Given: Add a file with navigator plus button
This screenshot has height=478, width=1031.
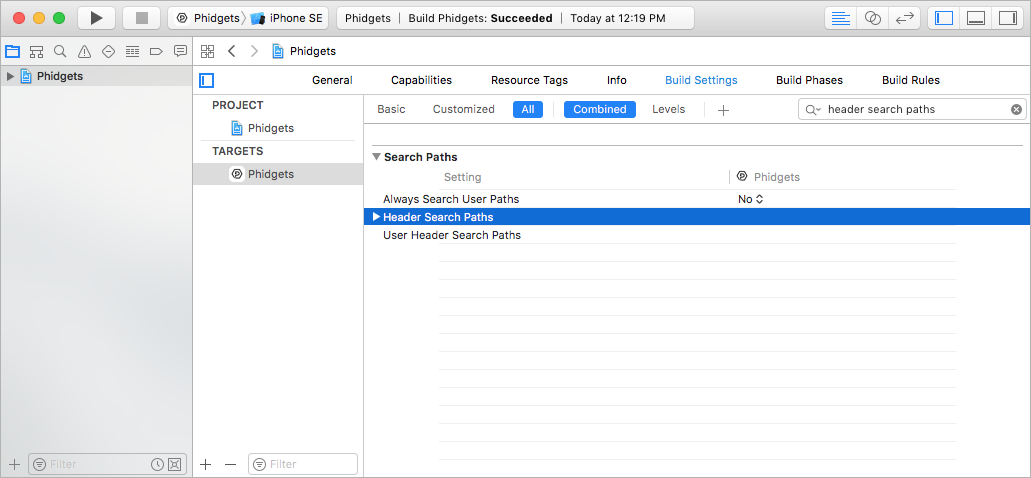Looking at the screenshot, I should click(x=15, y=464).
